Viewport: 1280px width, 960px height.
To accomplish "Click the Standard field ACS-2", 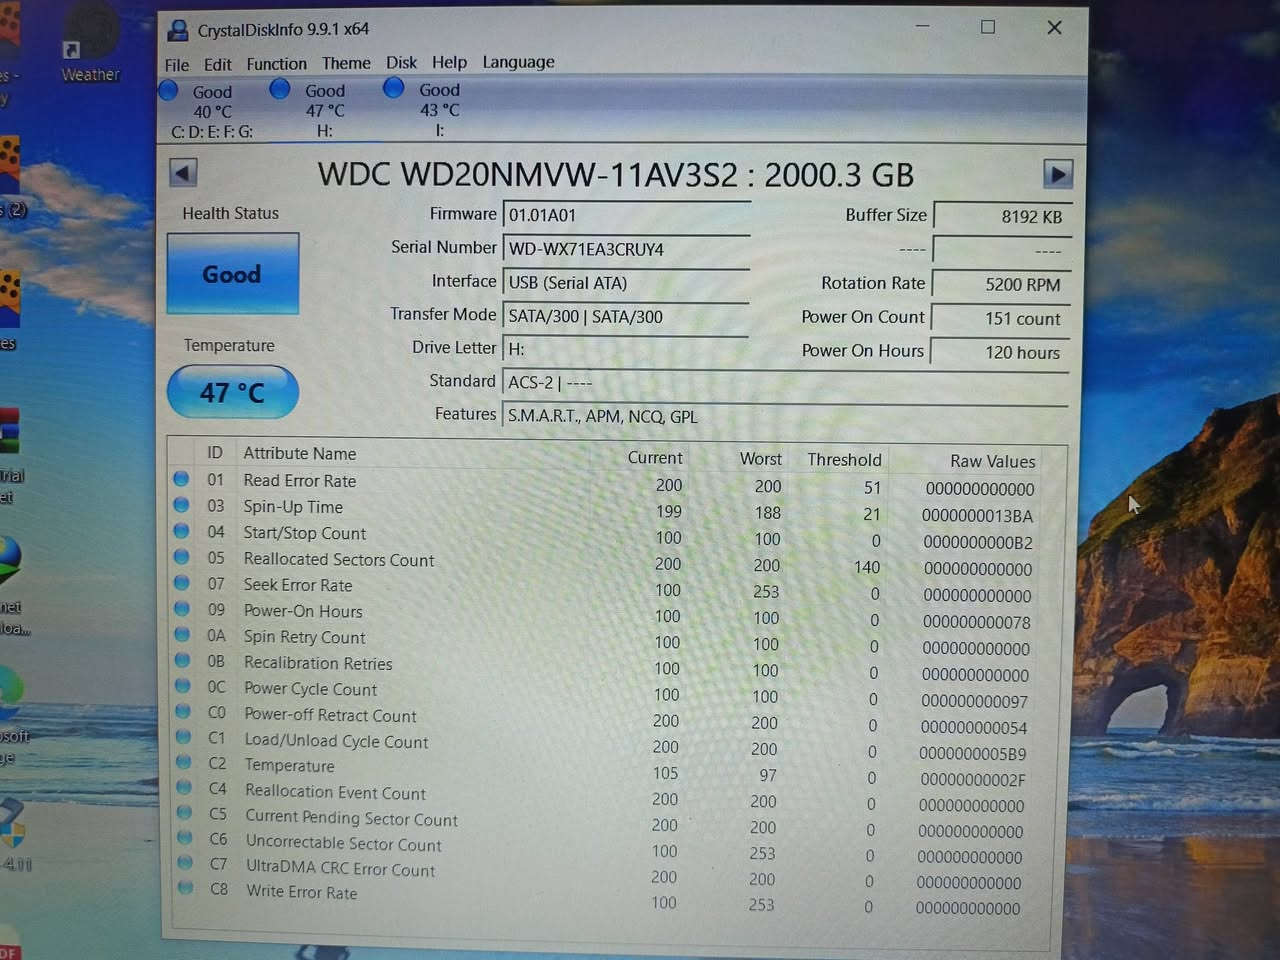I will coord(785,382).
